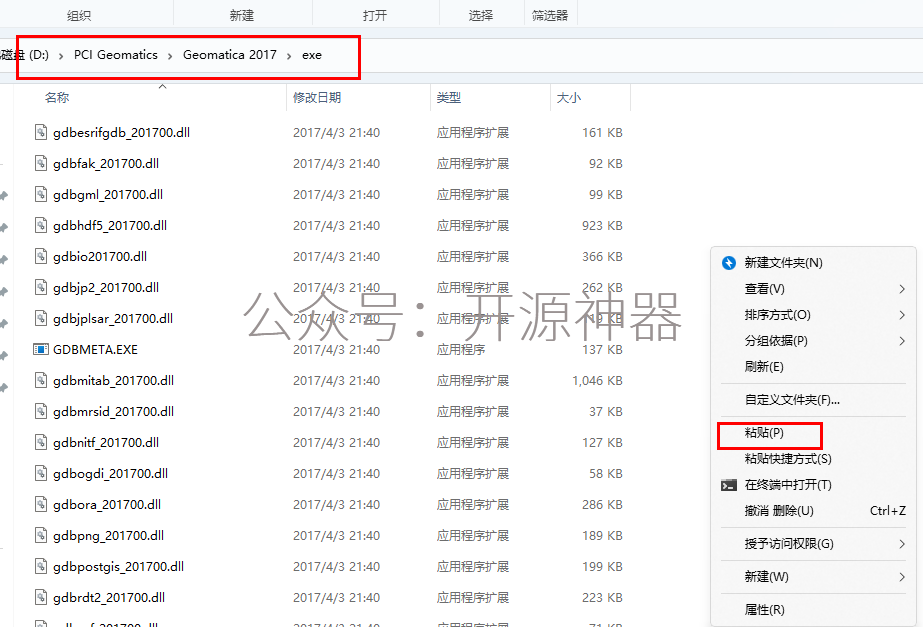Choose 粘贴(P) from the context menu
This screenshot has height=627, width=923.
tap(813, 433)
